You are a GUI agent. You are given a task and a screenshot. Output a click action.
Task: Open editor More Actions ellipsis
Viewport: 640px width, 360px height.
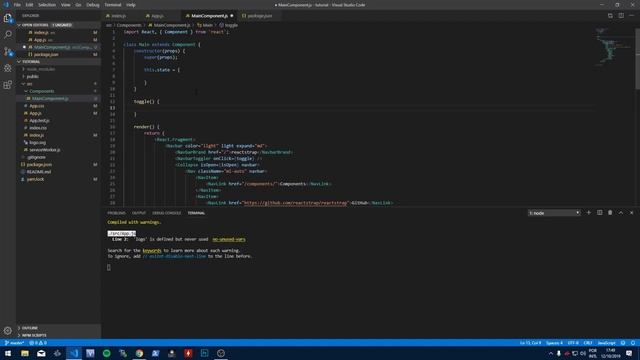[x=631, y=16]
